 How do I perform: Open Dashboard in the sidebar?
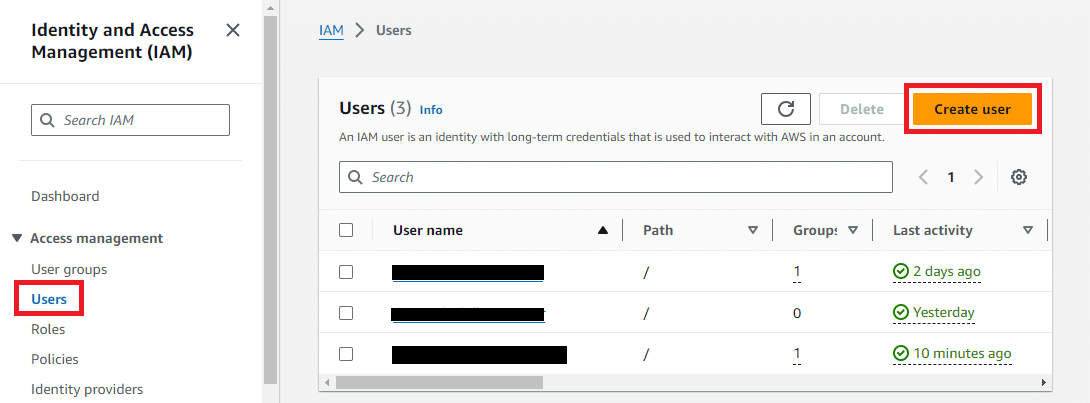(65, 197)
